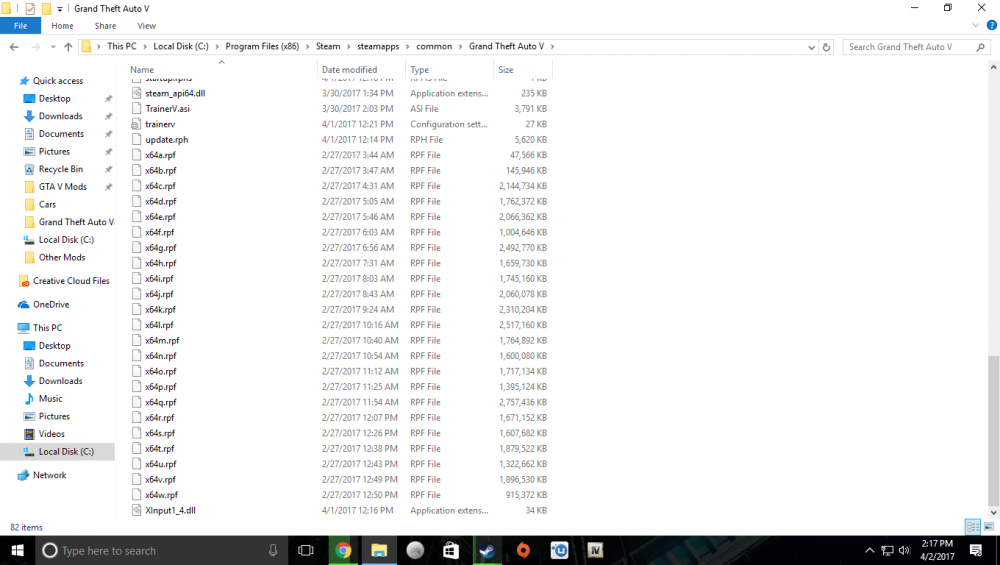The width and height of the screenshot is (1000, 565).
Task: Open Steam from the taskbar
Action: tap(487, 550)
